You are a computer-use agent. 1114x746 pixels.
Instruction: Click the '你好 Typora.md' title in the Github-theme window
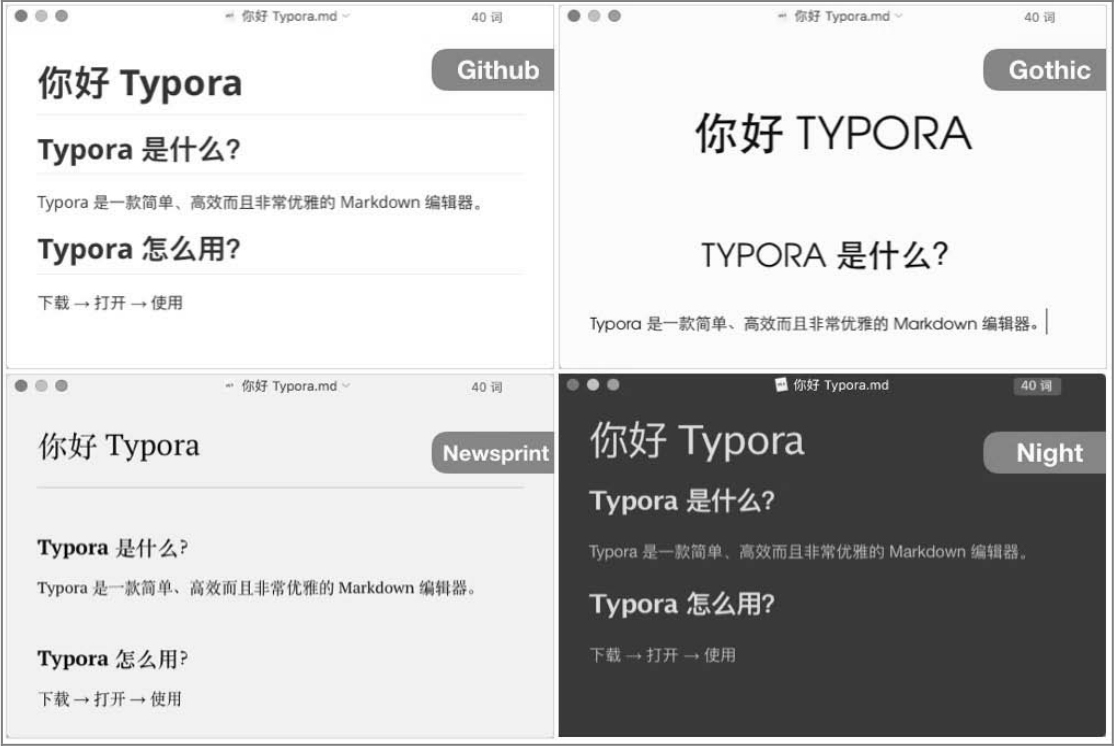[x=289, y=16]
